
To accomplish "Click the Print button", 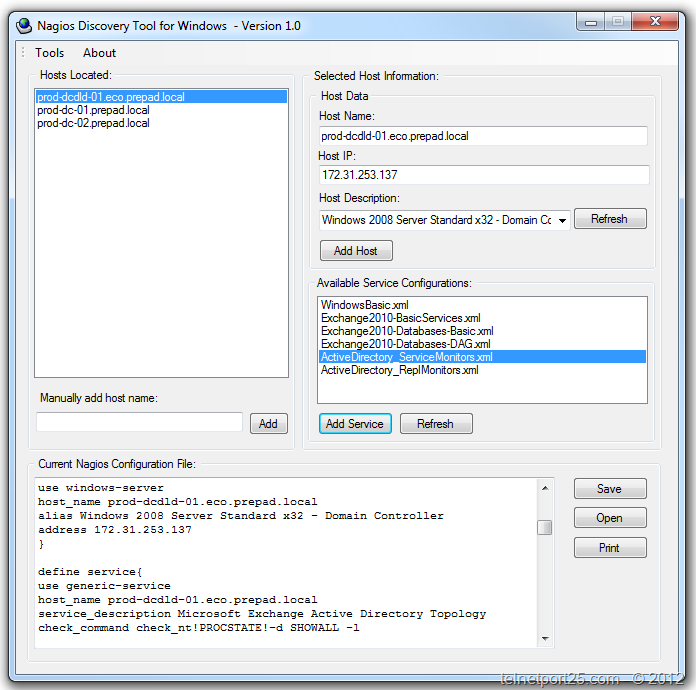I will (x=610, y=548).
